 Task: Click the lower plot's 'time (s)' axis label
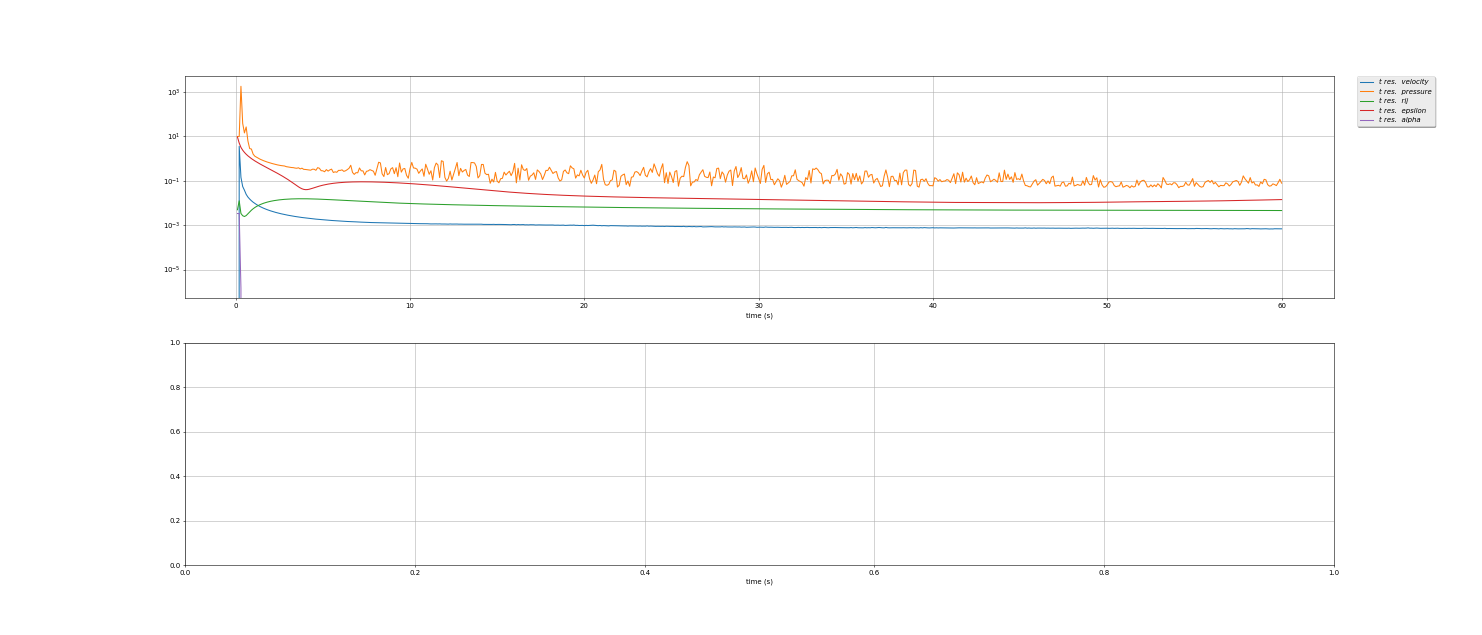759,582
